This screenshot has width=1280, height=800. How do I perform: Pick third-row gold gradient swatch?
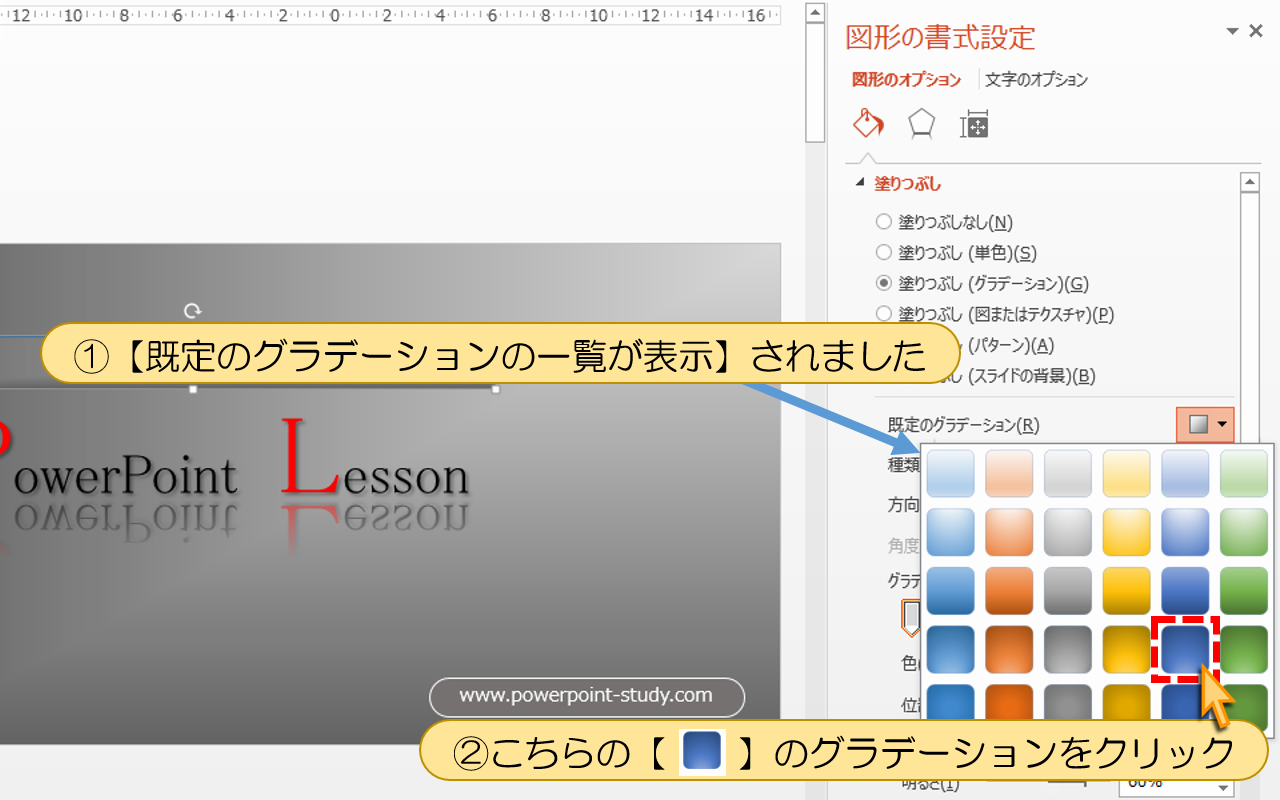click(x=1127, y=591)
